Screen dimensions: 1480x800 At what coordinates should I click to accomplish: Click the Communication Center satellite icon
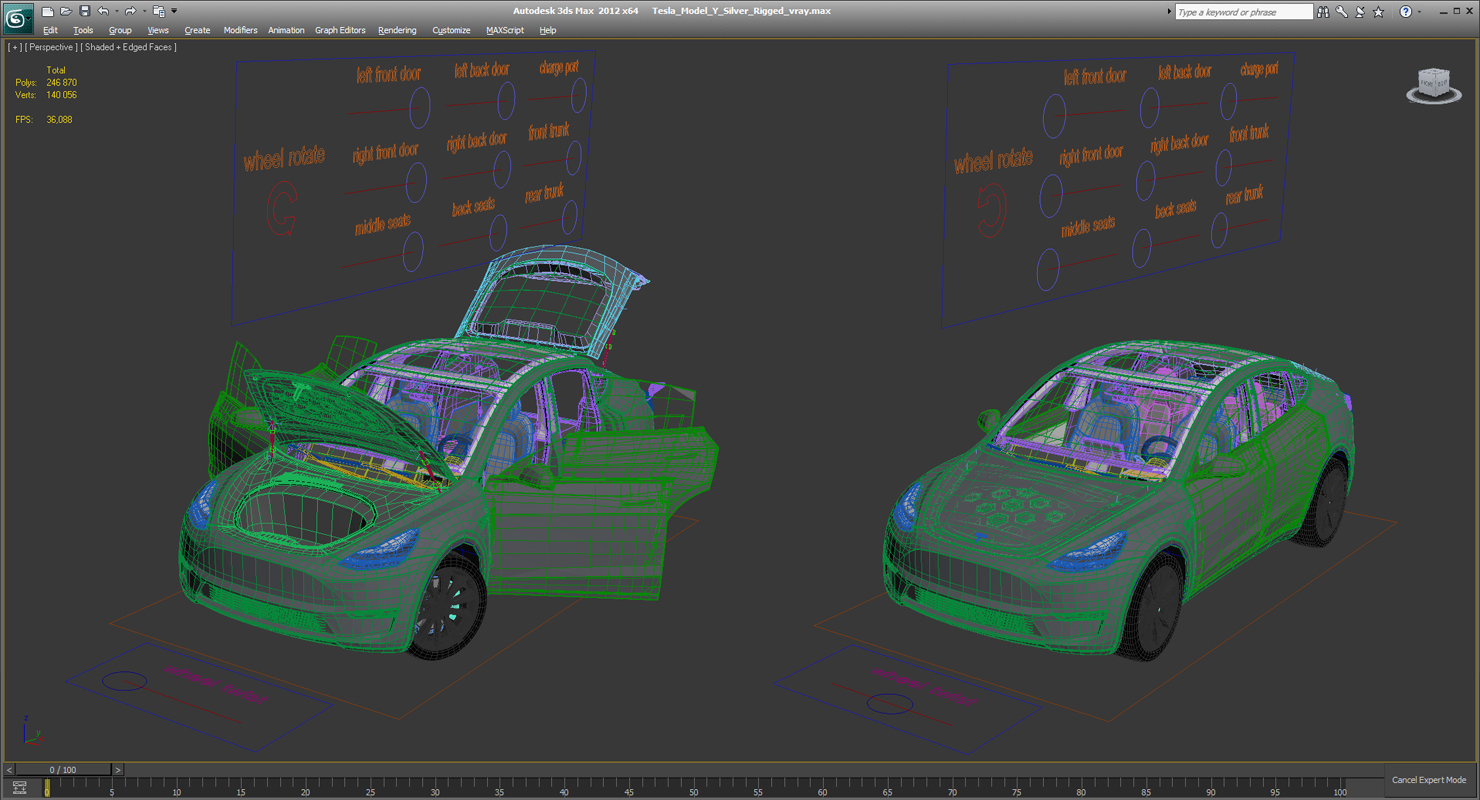1360,12
